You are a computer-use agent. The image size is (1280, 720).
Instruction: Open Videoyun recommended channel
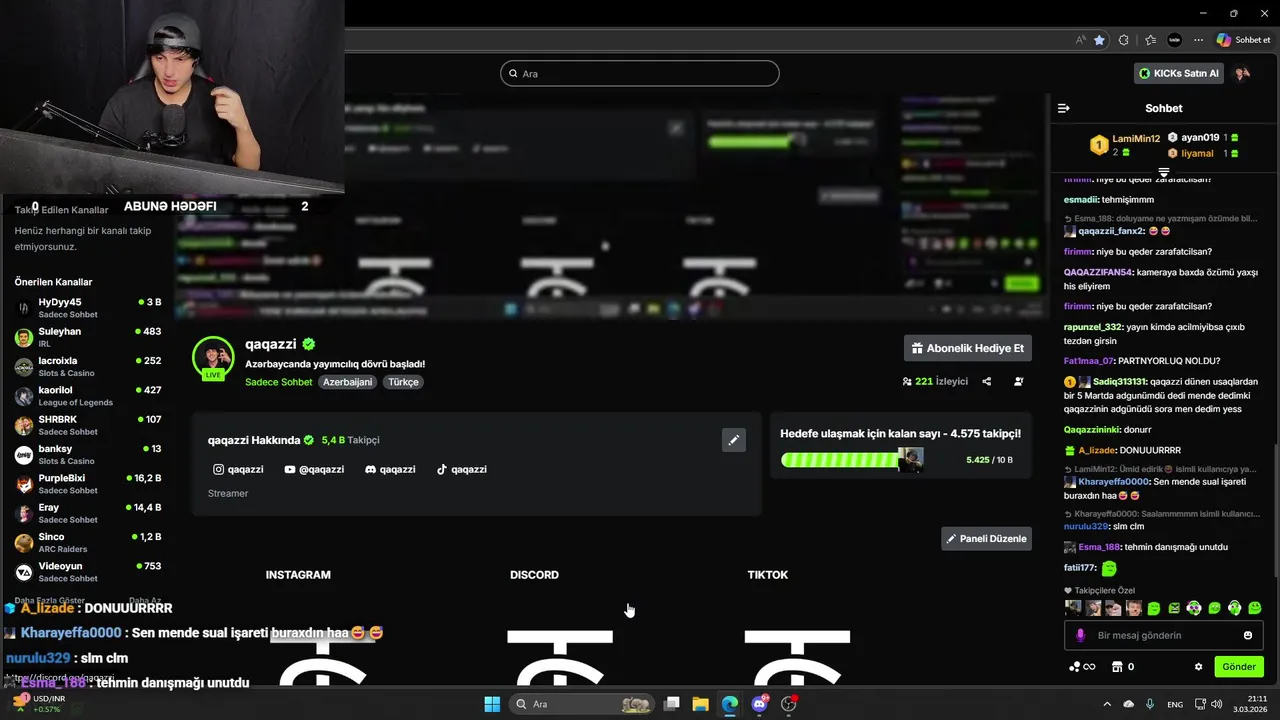coord(88,572)
